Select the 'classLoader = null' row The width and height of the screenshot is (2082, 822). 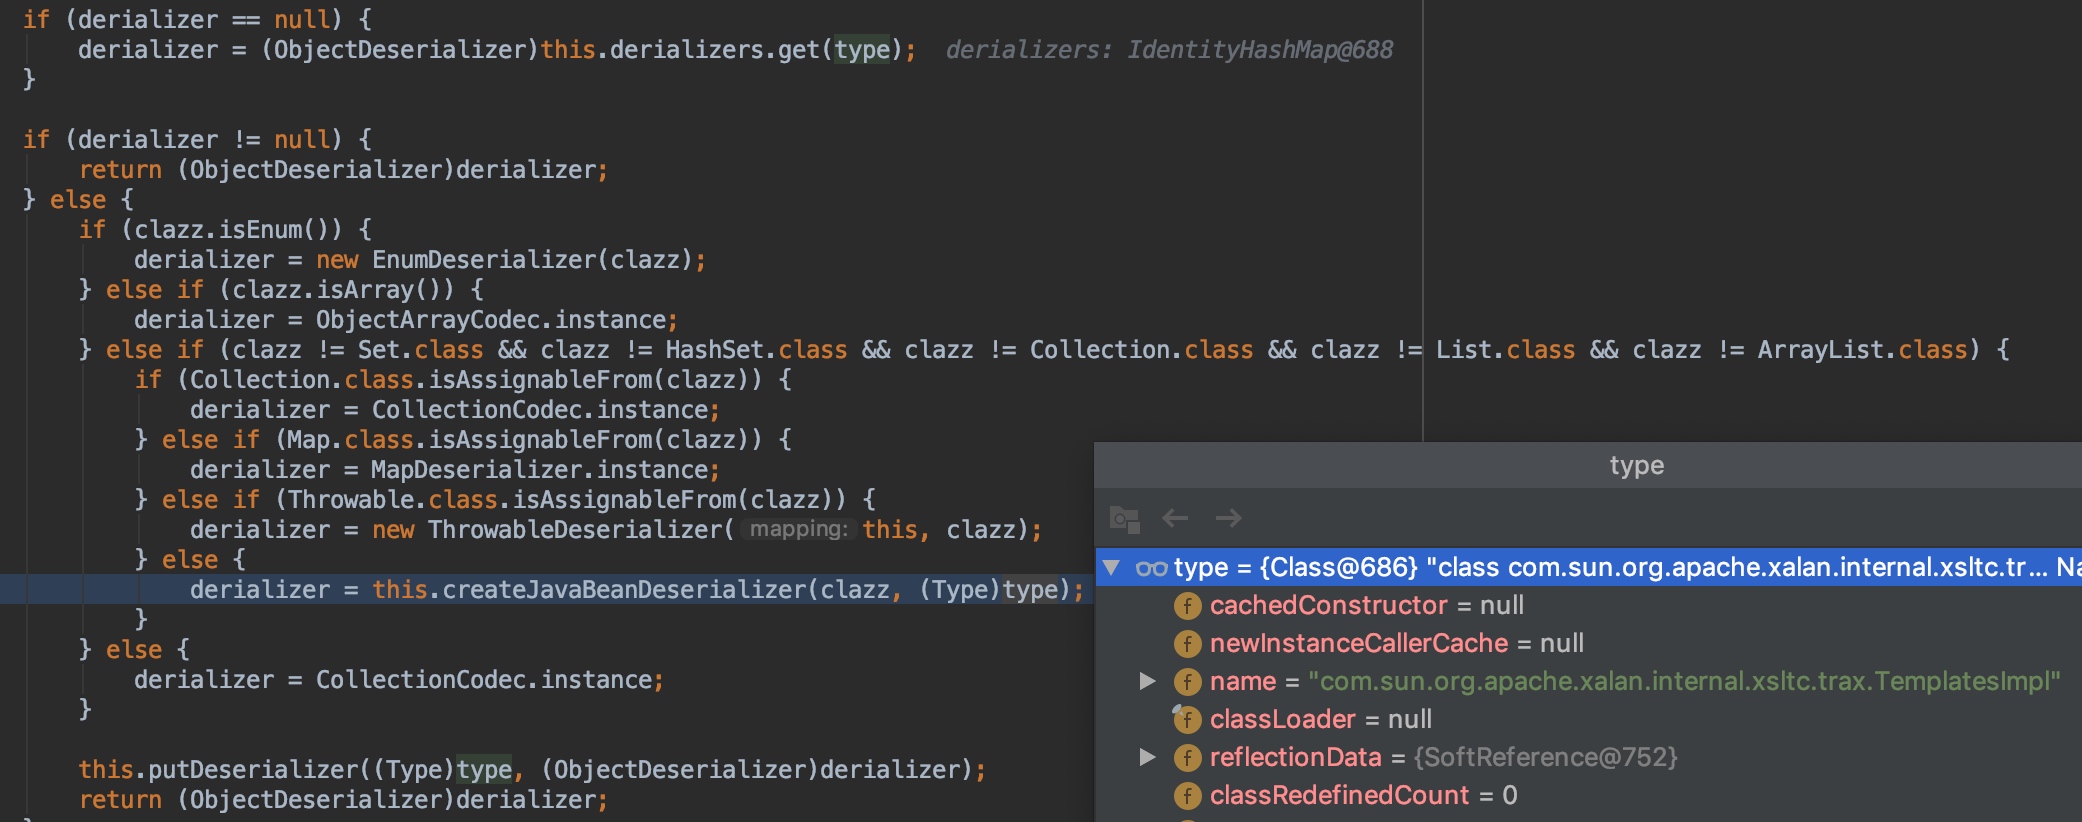pos(1589,720)
